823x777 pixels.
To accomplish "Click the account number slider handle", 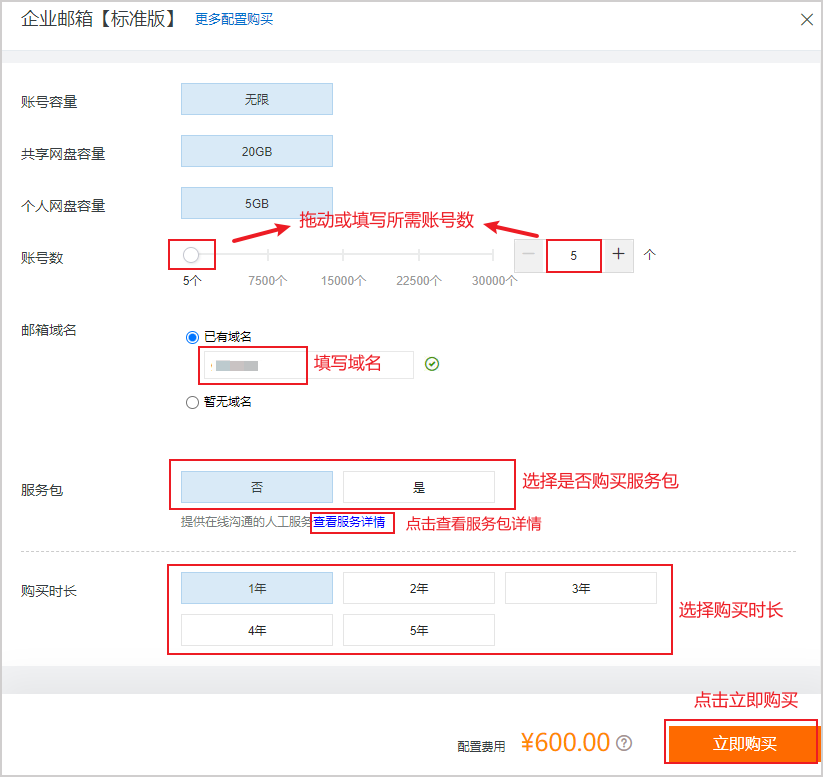I will pos(191,255).
